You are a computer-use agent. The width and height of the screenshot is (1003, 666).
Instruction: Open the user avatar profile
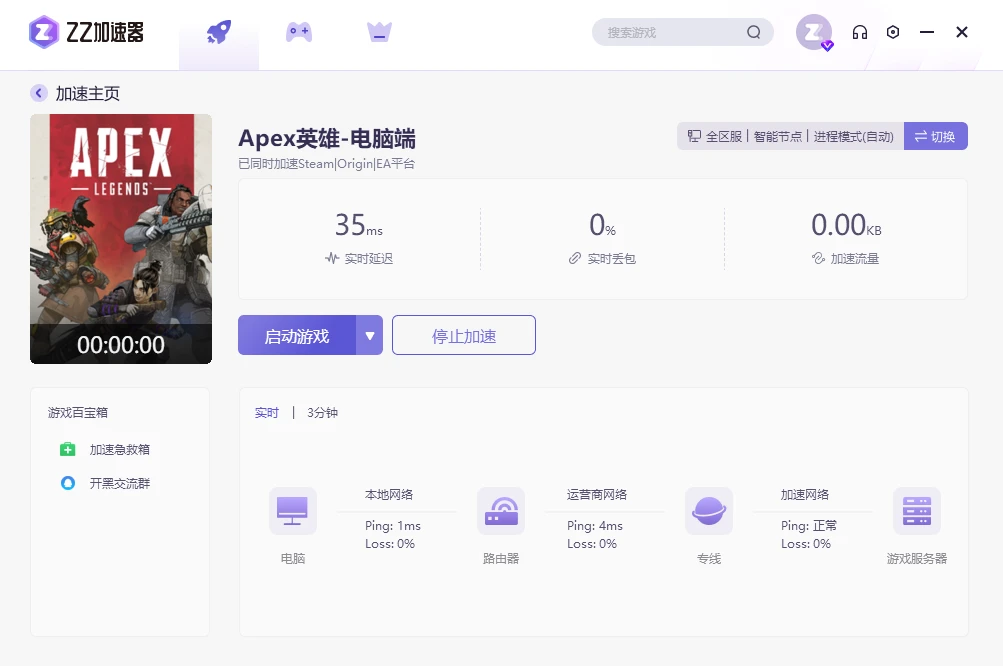(814, 32)
